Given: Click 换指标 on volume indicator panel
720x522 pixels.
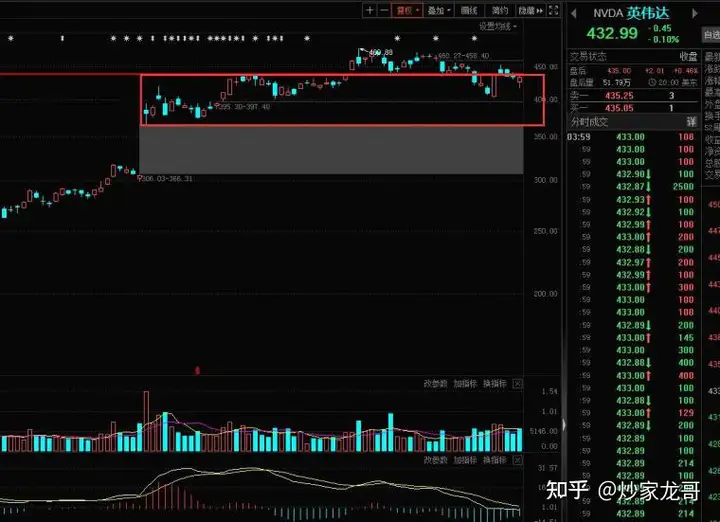Looking at the screenshot, I should coord(495,383).
